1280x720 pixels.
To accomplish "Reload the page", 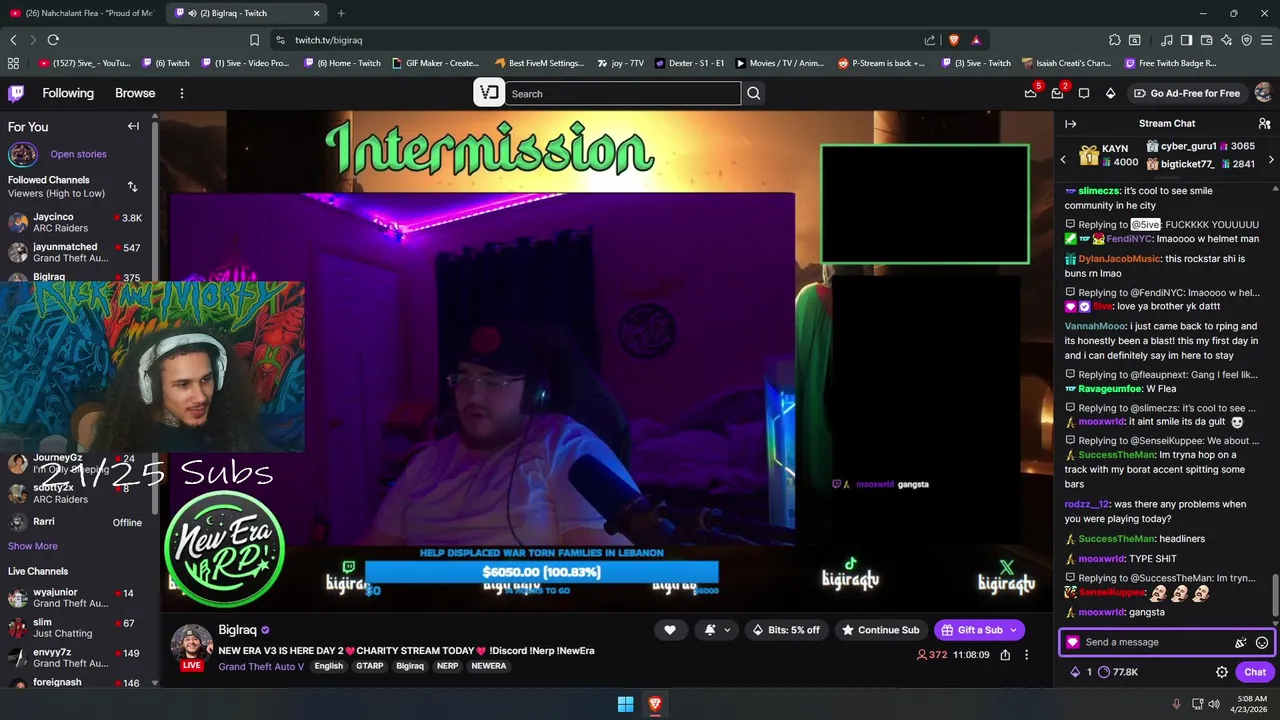I will (x=53, y=40).
